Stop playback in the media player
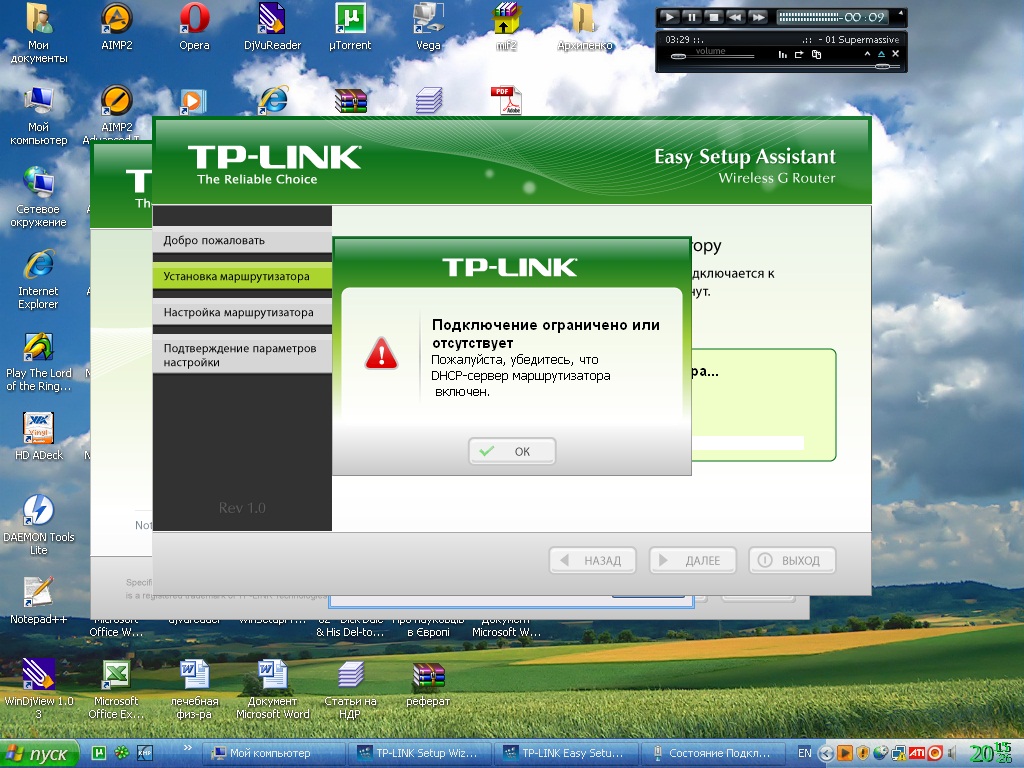 pyautogui.click(x=713, y=17)
